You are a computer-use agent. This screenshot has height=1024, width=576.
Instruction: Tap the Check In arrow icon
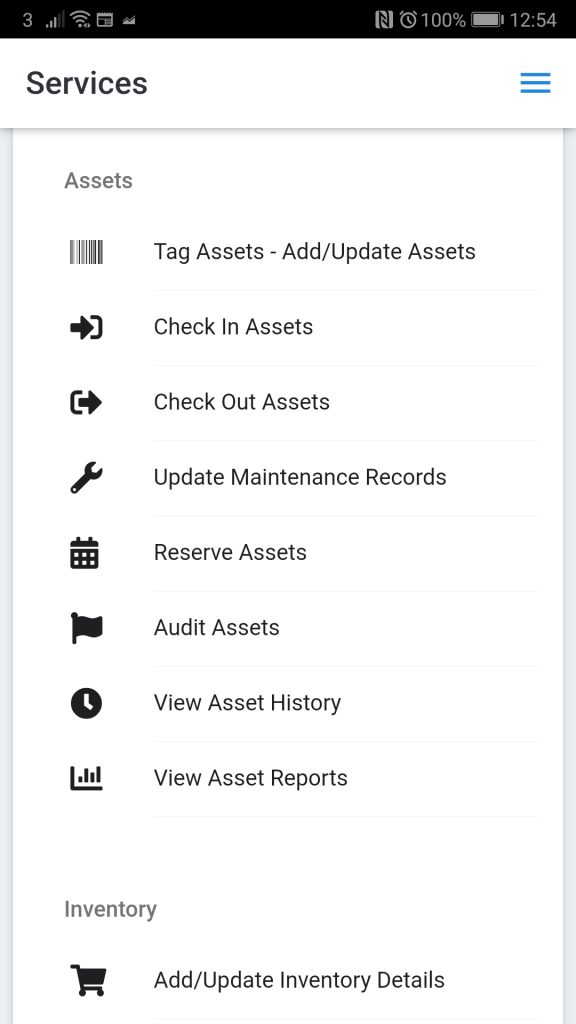(86, 327)
